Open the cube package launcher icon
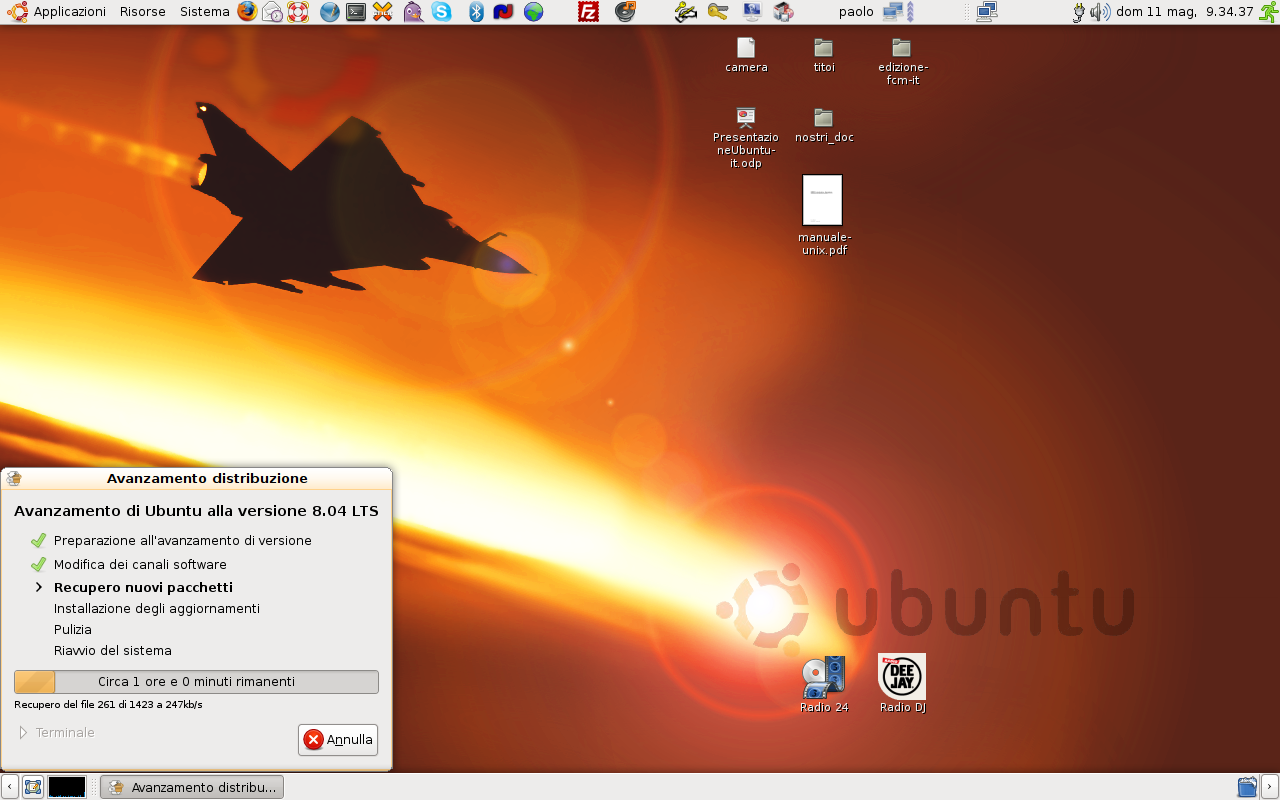The image size is (1280, 800). click(x=784, y=12)
